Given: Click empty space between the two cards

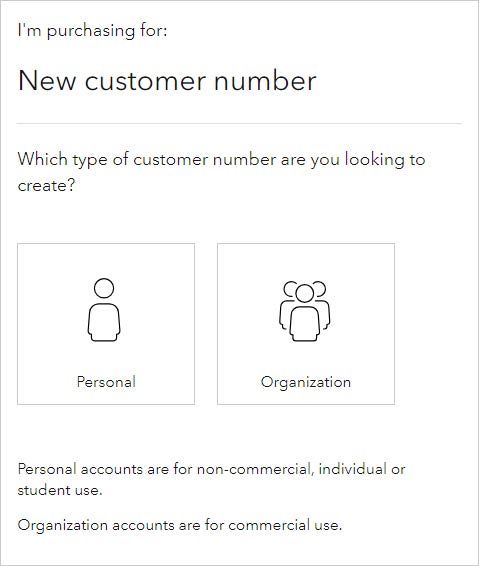Looking at the screenshot, I should (x=206, y=324).
